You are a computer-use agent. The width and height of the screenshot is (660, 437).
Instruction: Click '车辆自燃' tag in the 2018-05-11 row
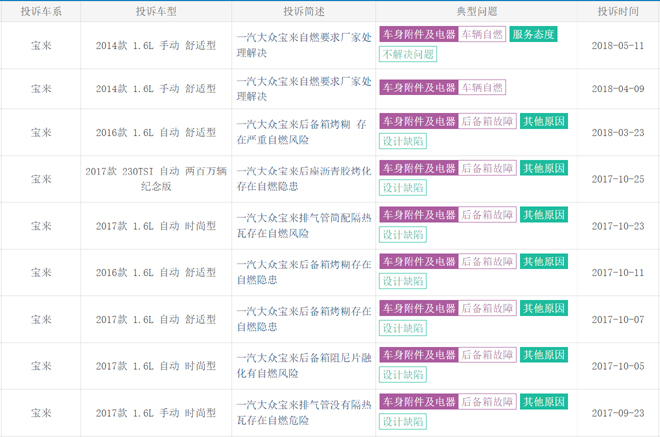click(x=482, y=34)
